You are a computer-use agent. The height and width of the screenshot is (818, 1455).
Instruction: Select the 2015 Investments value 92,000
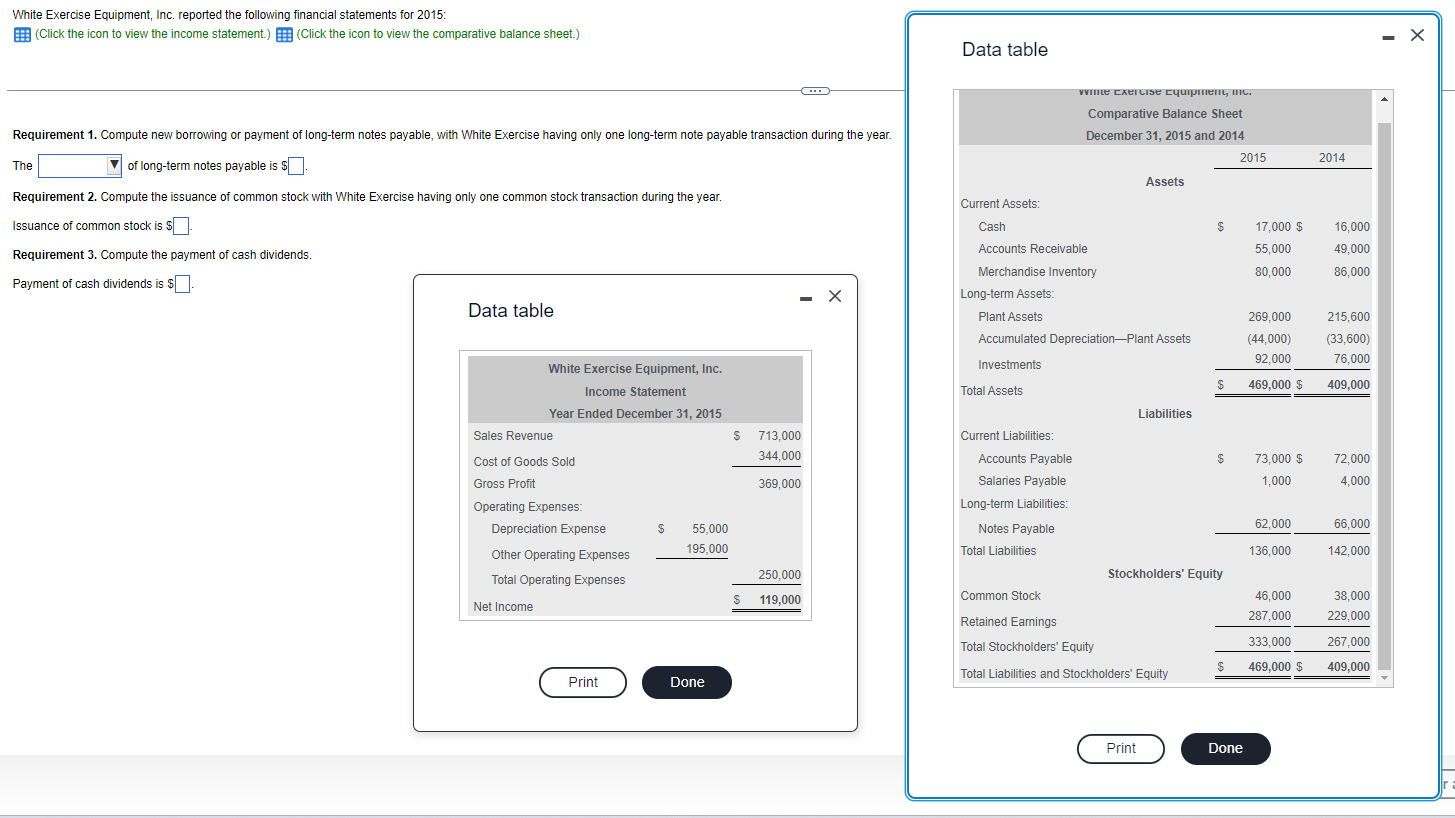(x=1272, y=359)
